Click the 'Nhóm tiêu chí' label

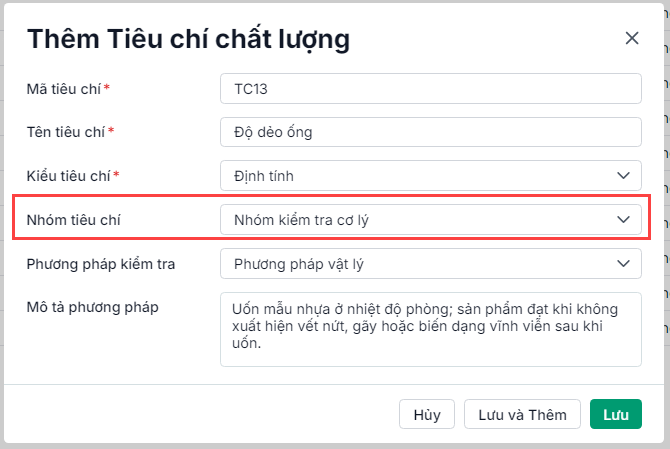coord(72,219)
